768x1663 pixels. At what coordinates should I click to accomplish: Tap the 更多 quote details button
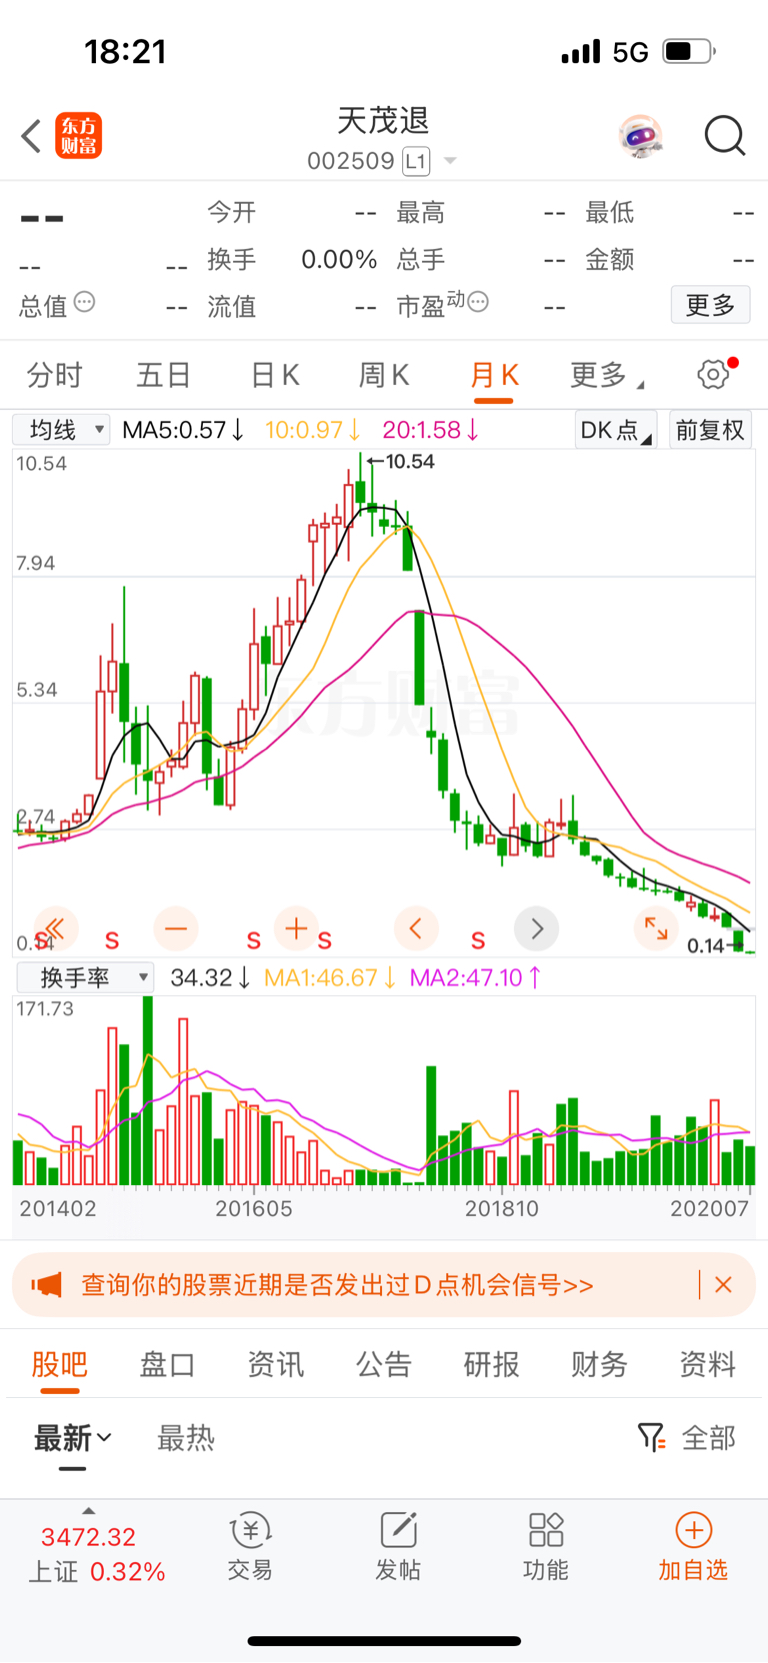[x=710, y=305]
